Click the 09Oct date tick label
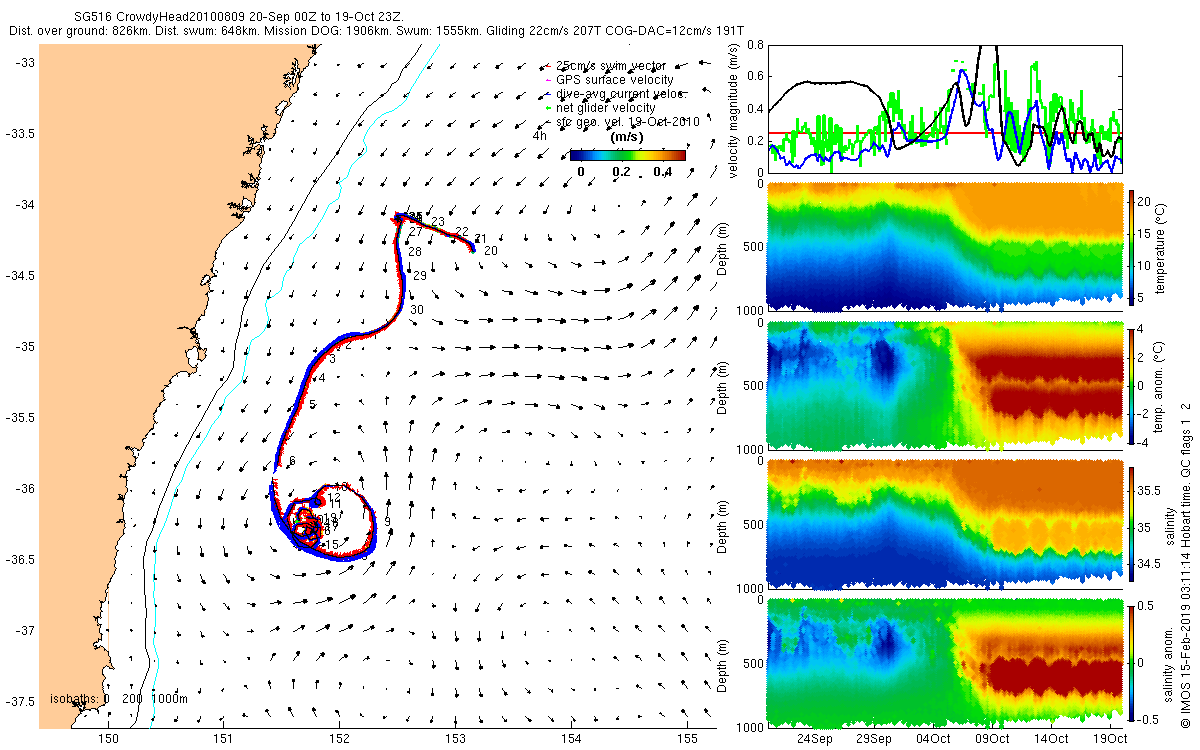Image resolution: width=1200 pixels, height=750 pixels. coord(992,739)
